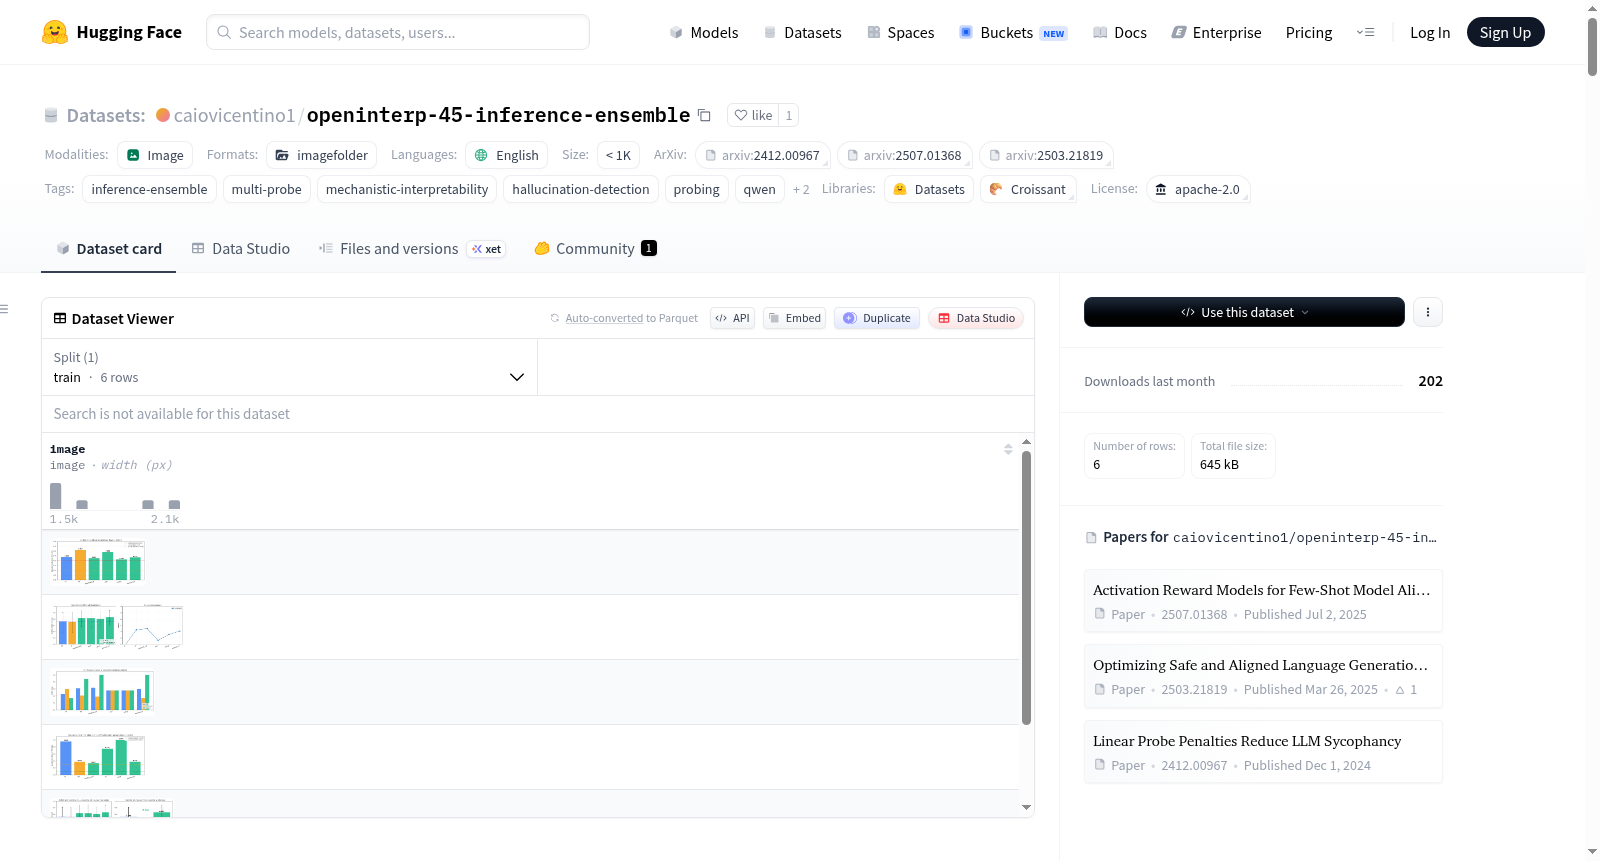Screen dimensions: 1600x861
Task: Select the English language tag
Action: 506,155
